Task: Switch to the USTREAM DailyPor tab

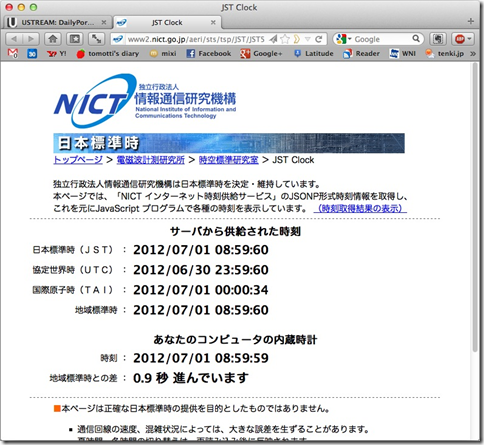Action: pyautogui.click(x=58, y=23)
